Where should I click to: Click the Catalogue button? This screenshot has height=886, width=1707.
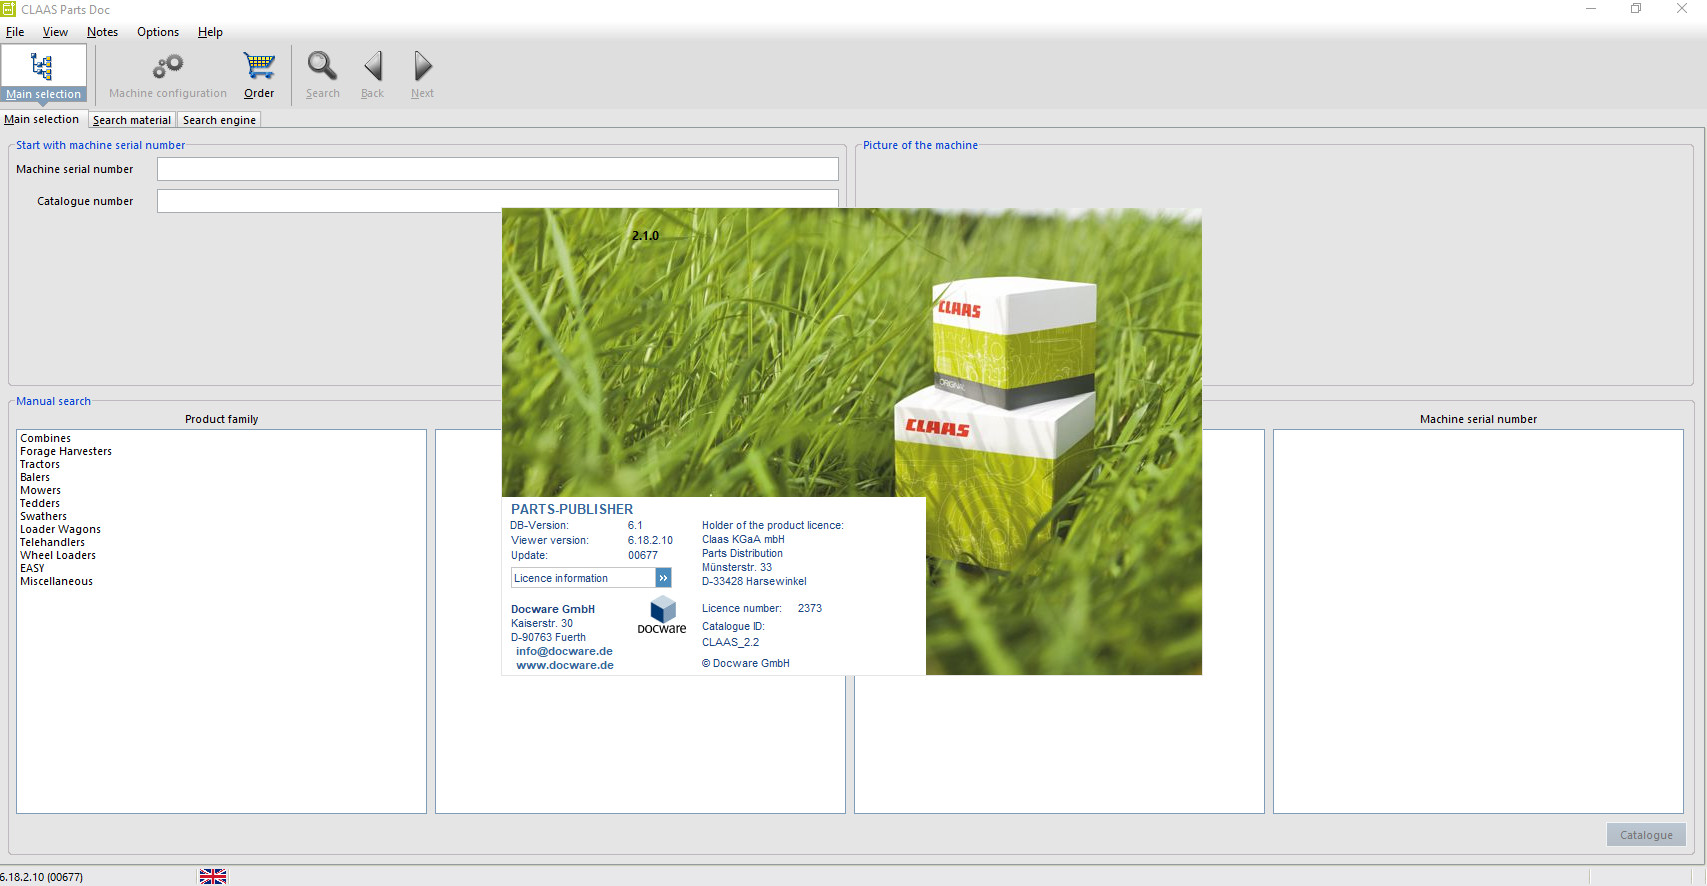tap(1646, 835)
